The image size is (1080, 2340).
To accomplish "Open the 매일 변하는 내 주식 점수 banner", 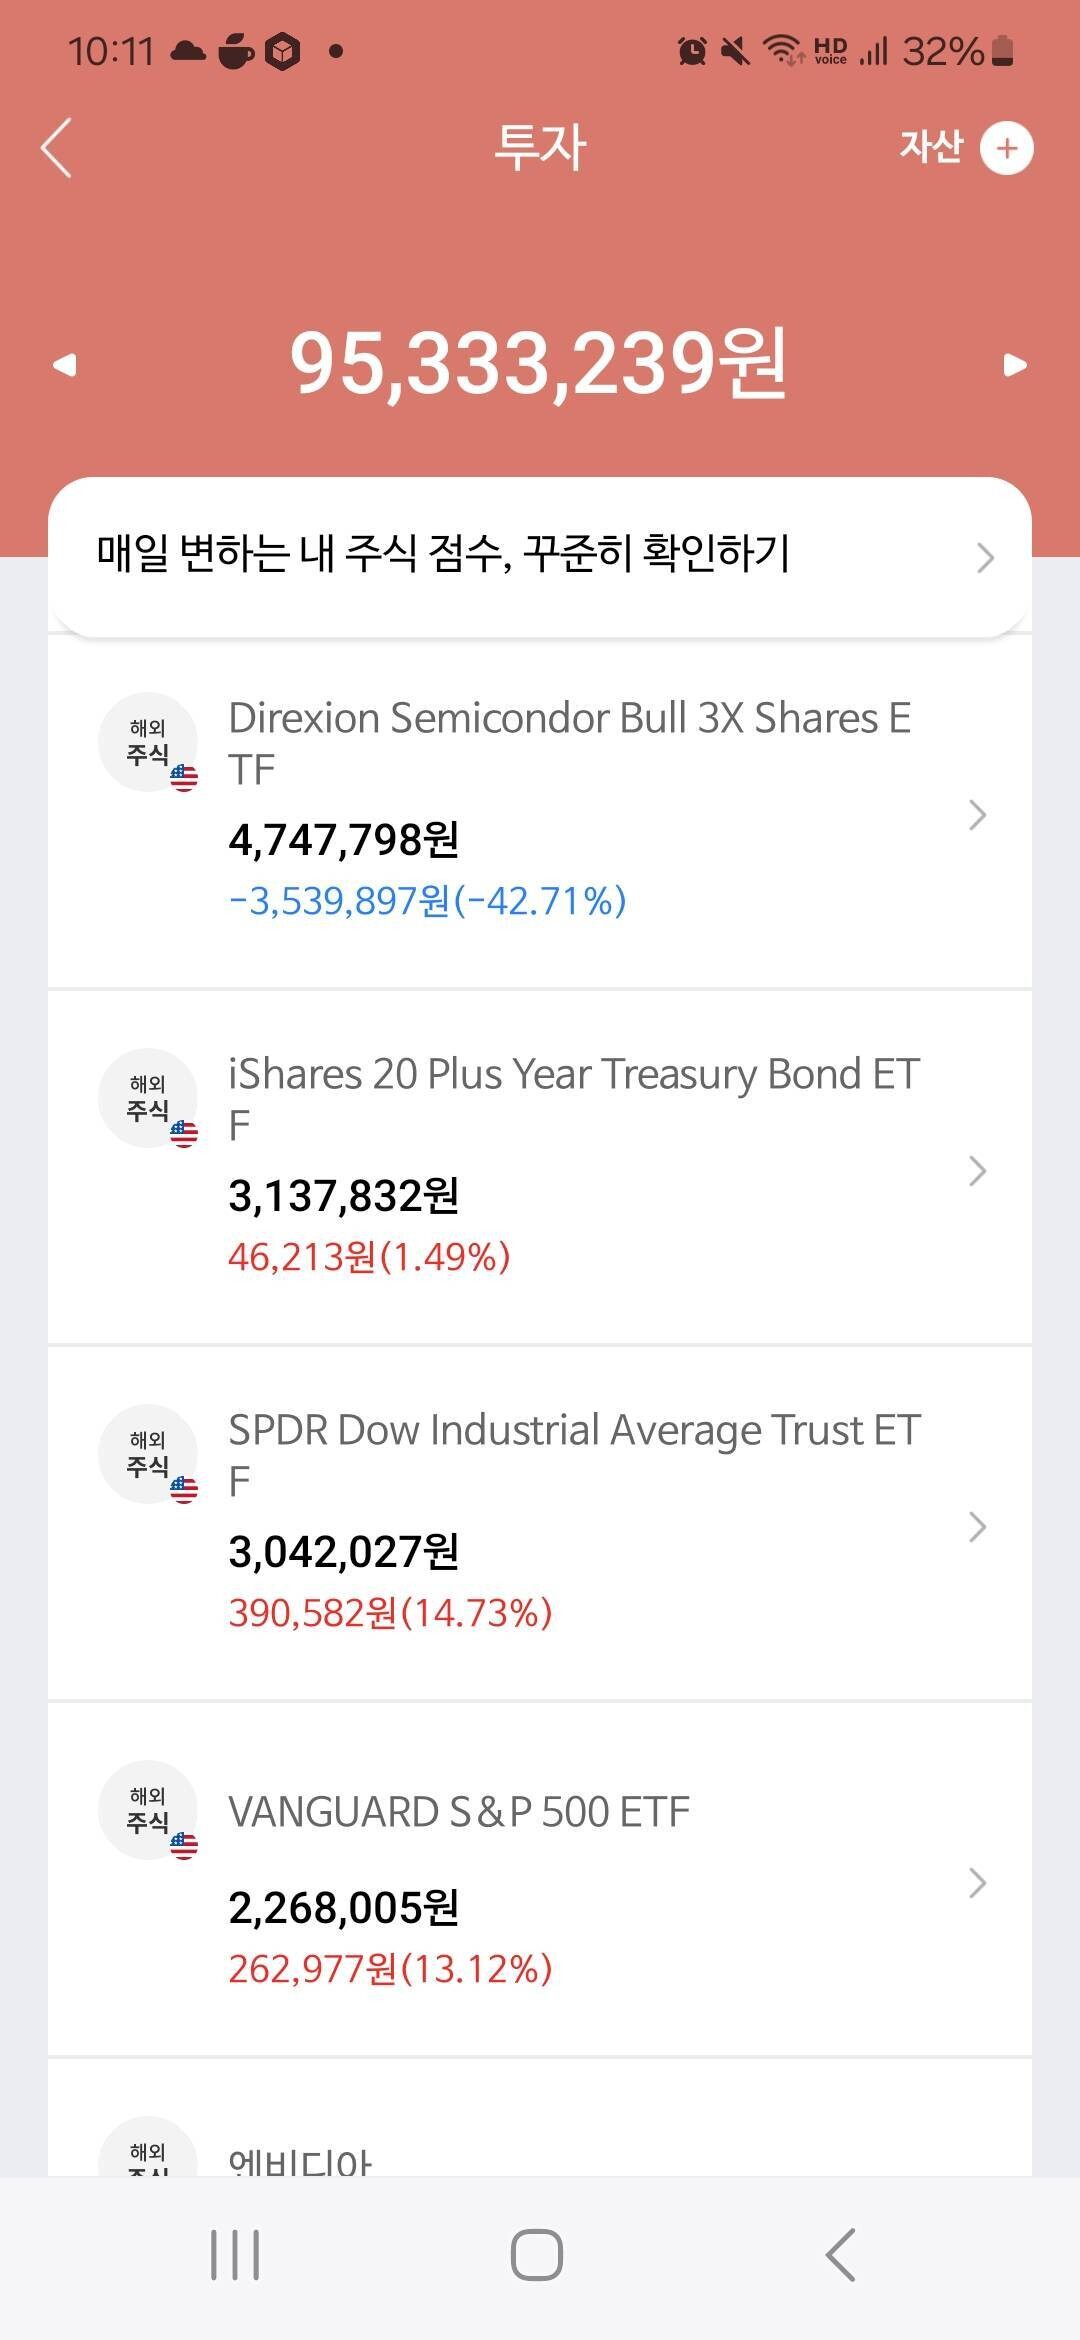I will pos(443,555).
